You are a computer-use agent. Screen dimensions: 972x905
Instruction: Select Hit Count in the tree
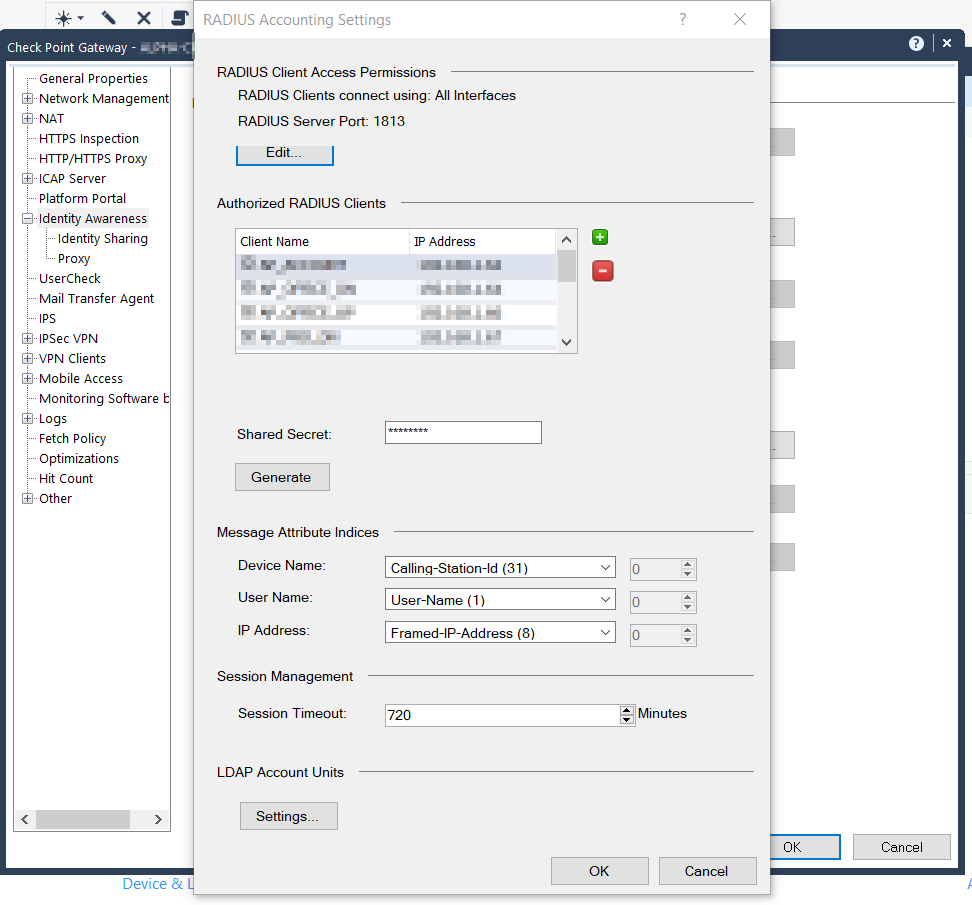pyautogui.click(x=66, y=479)
